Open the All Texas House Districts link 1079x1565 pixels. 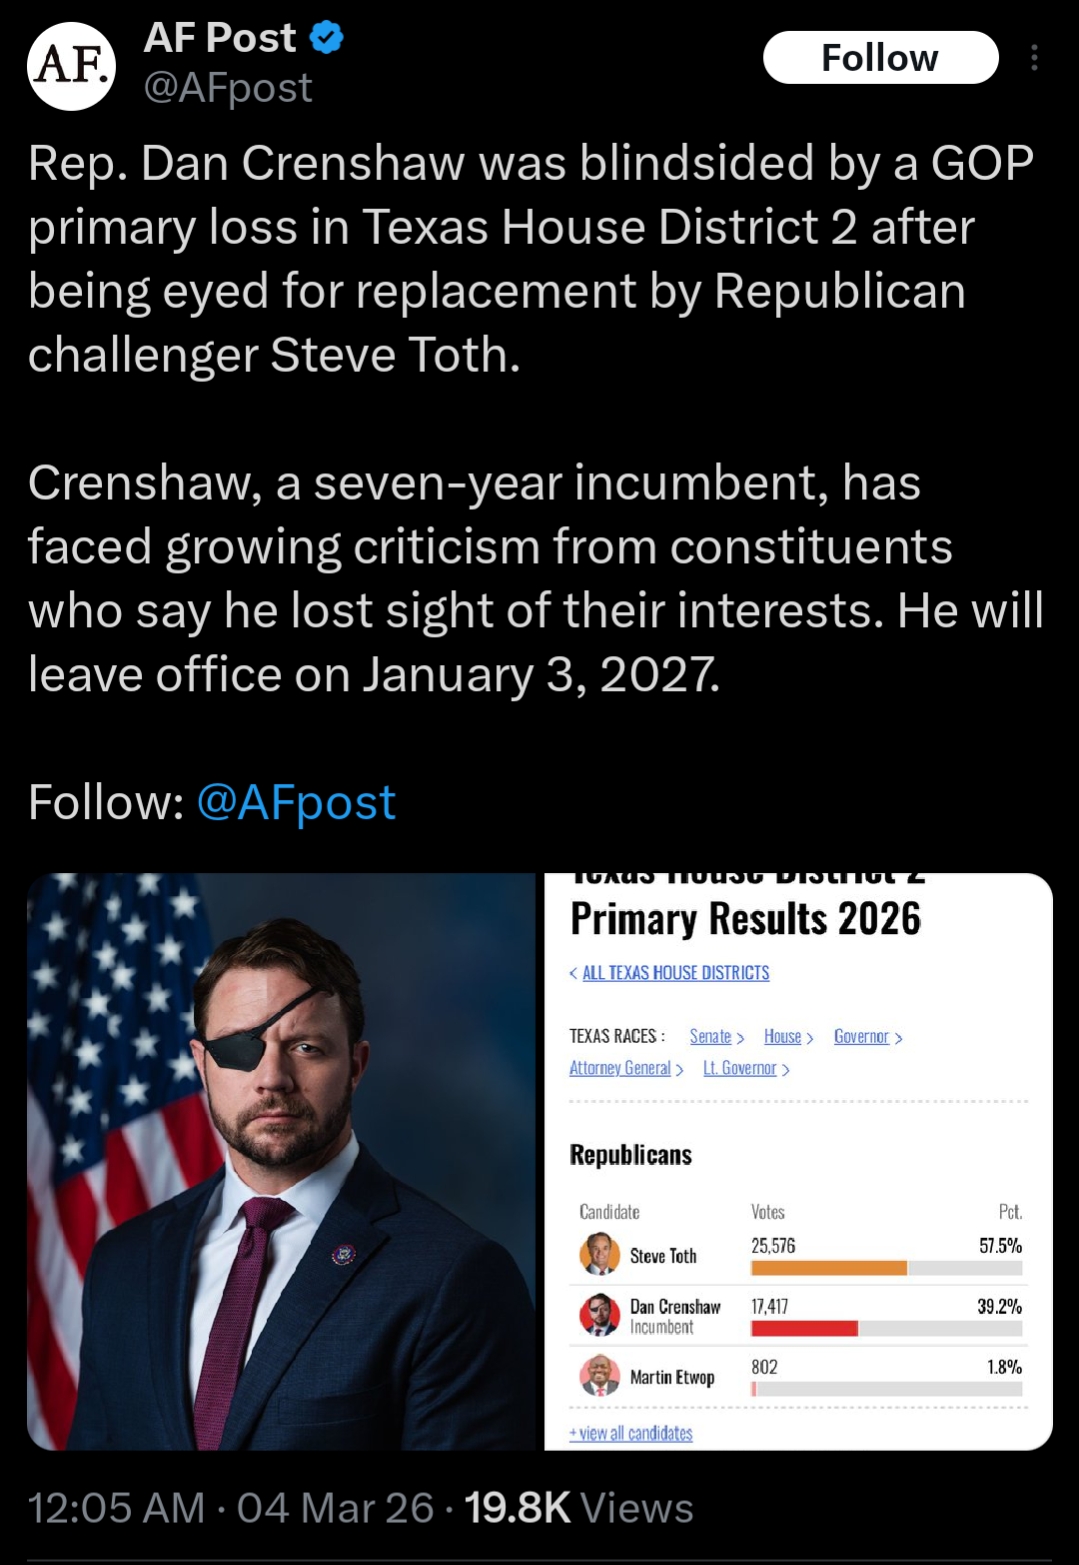[675, 973]
